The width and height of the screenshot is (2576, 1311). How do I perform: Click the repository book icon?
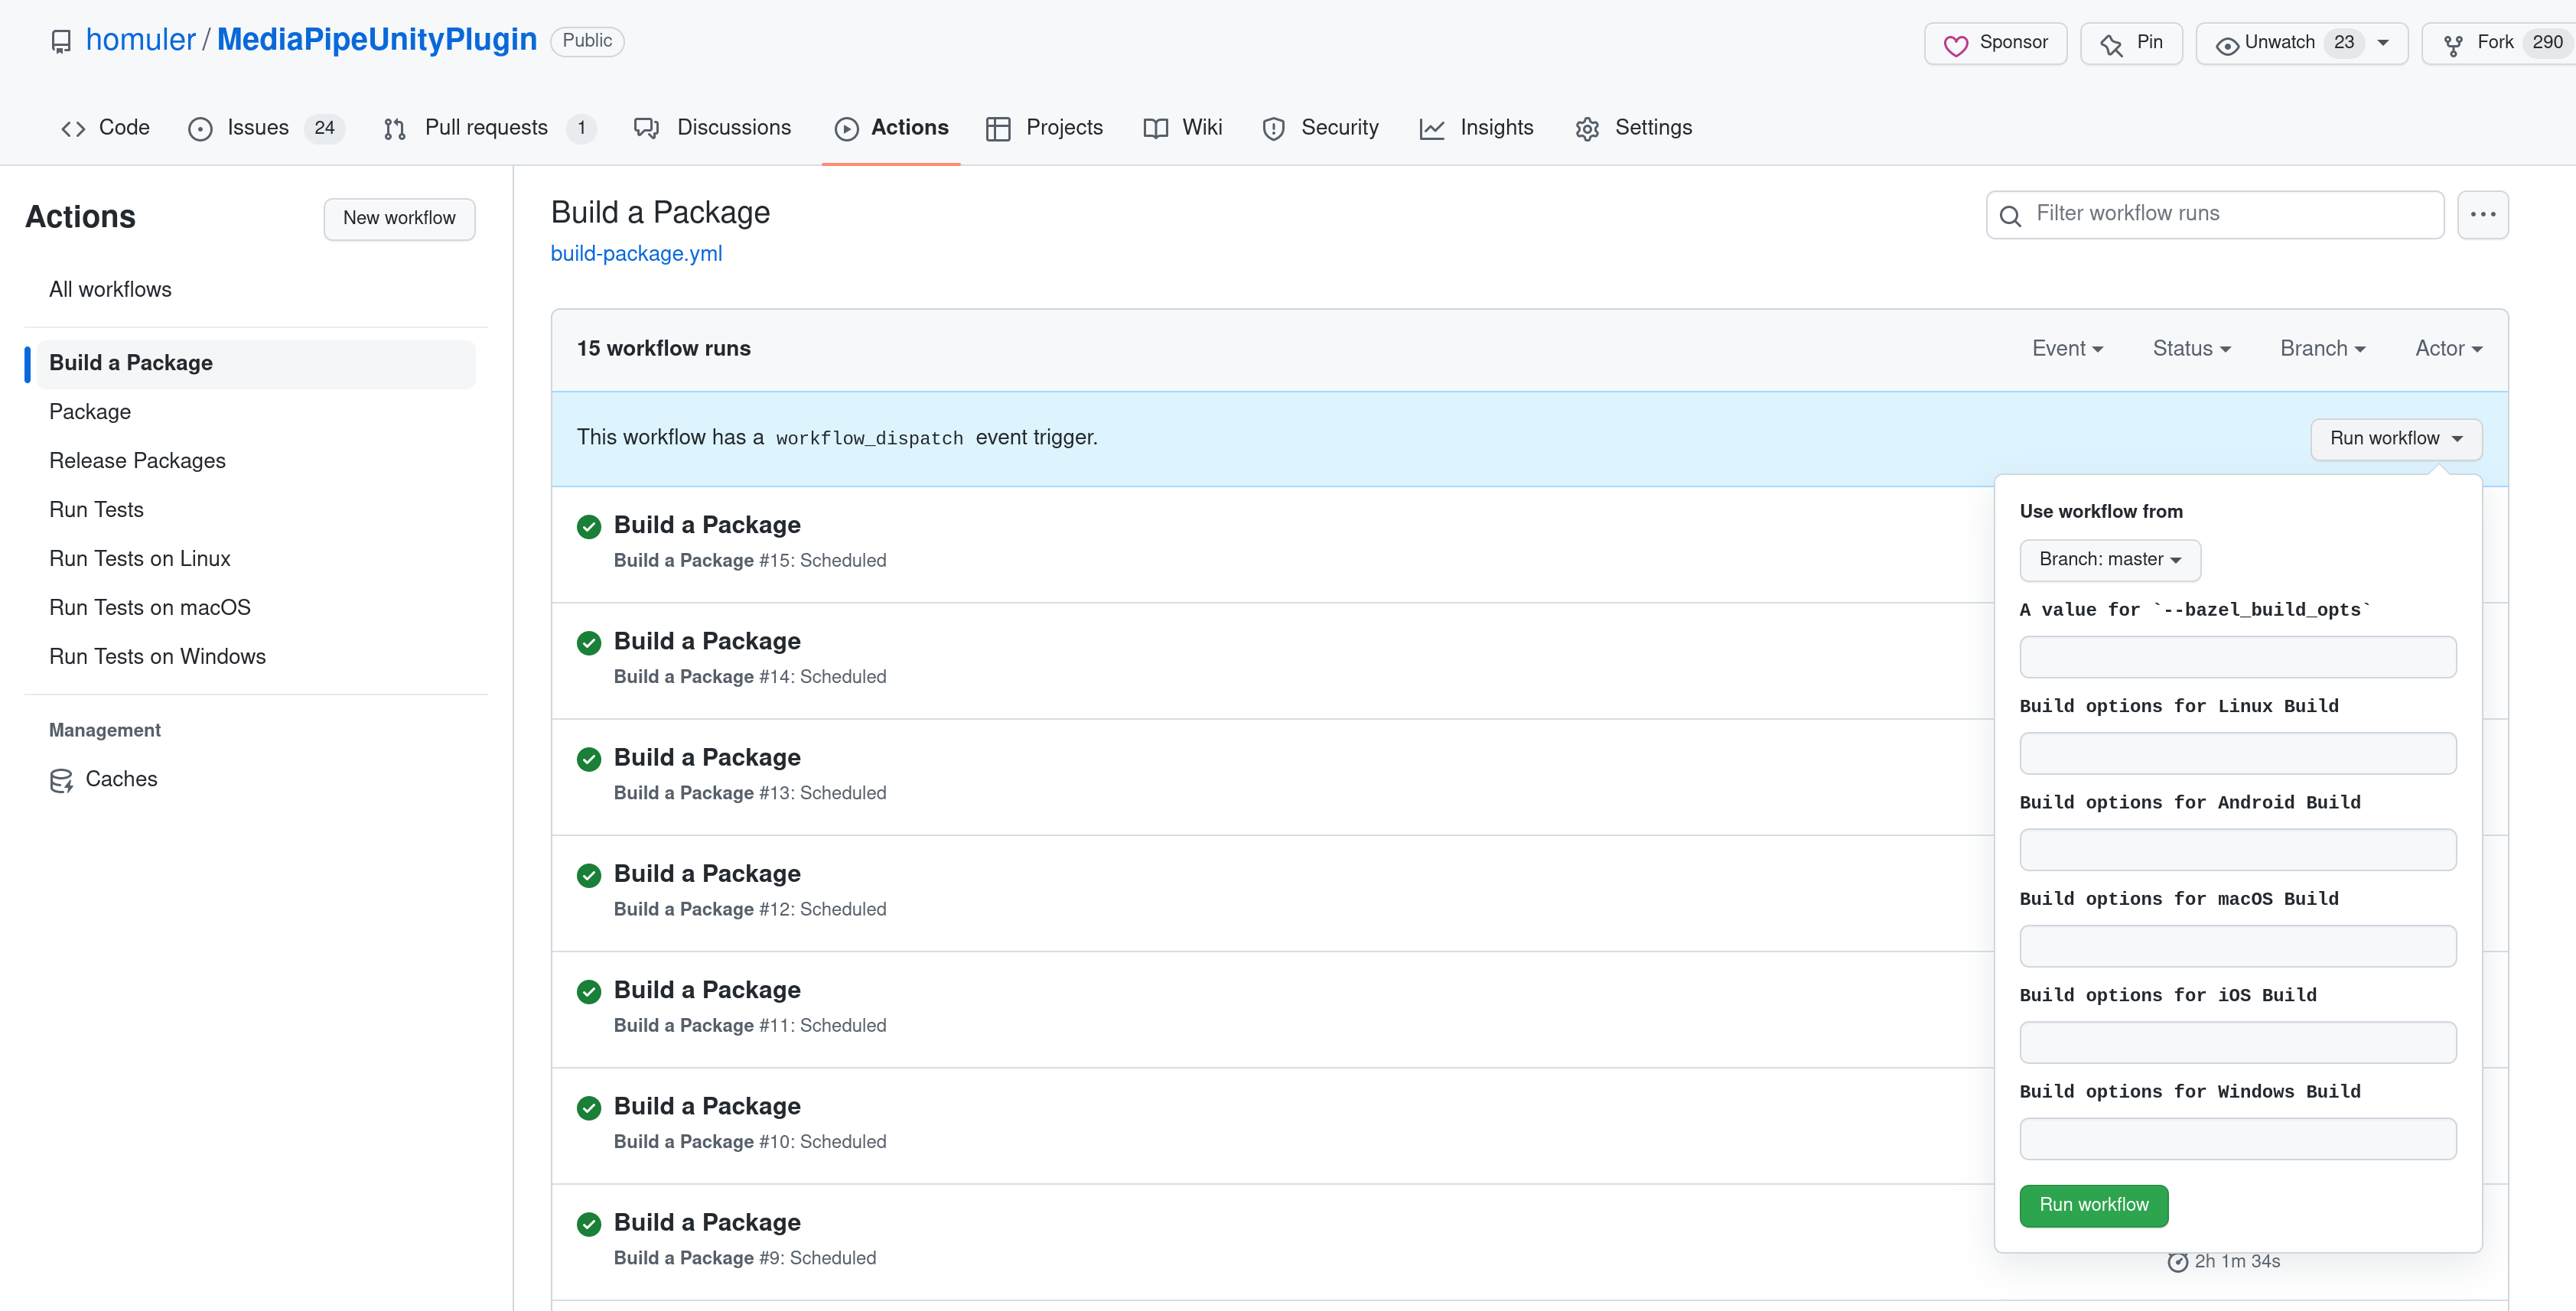[x=62, y=40]
